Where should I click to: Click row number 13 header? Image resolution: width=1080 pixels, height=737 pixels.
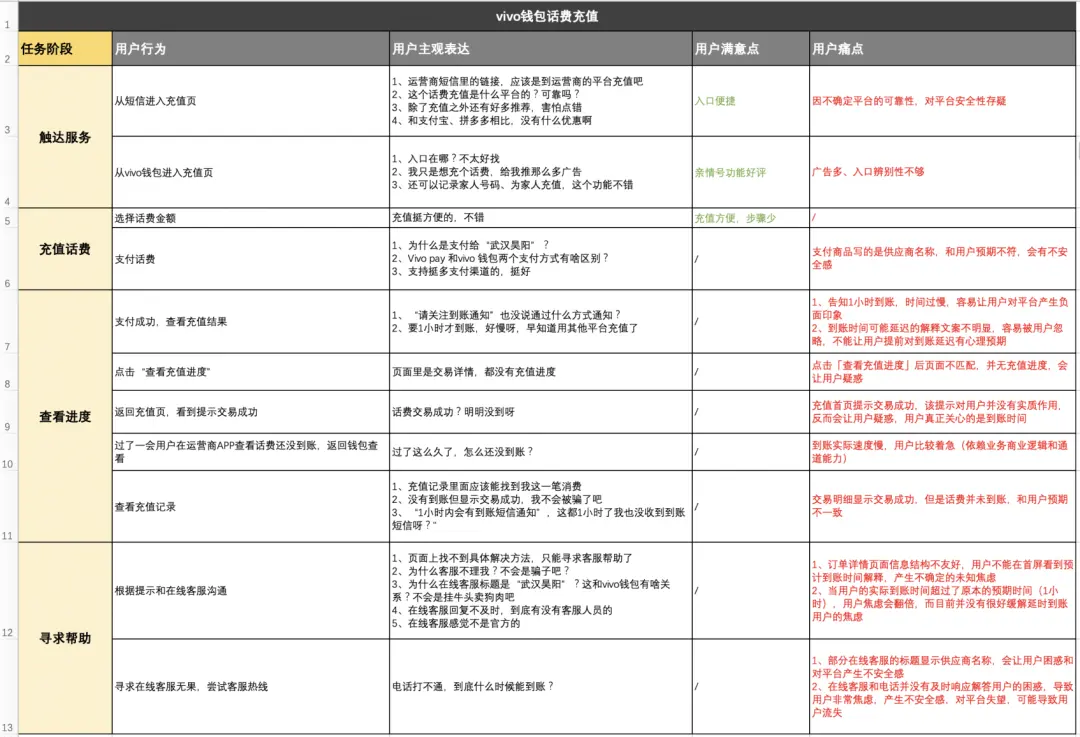tap(7, 727)
